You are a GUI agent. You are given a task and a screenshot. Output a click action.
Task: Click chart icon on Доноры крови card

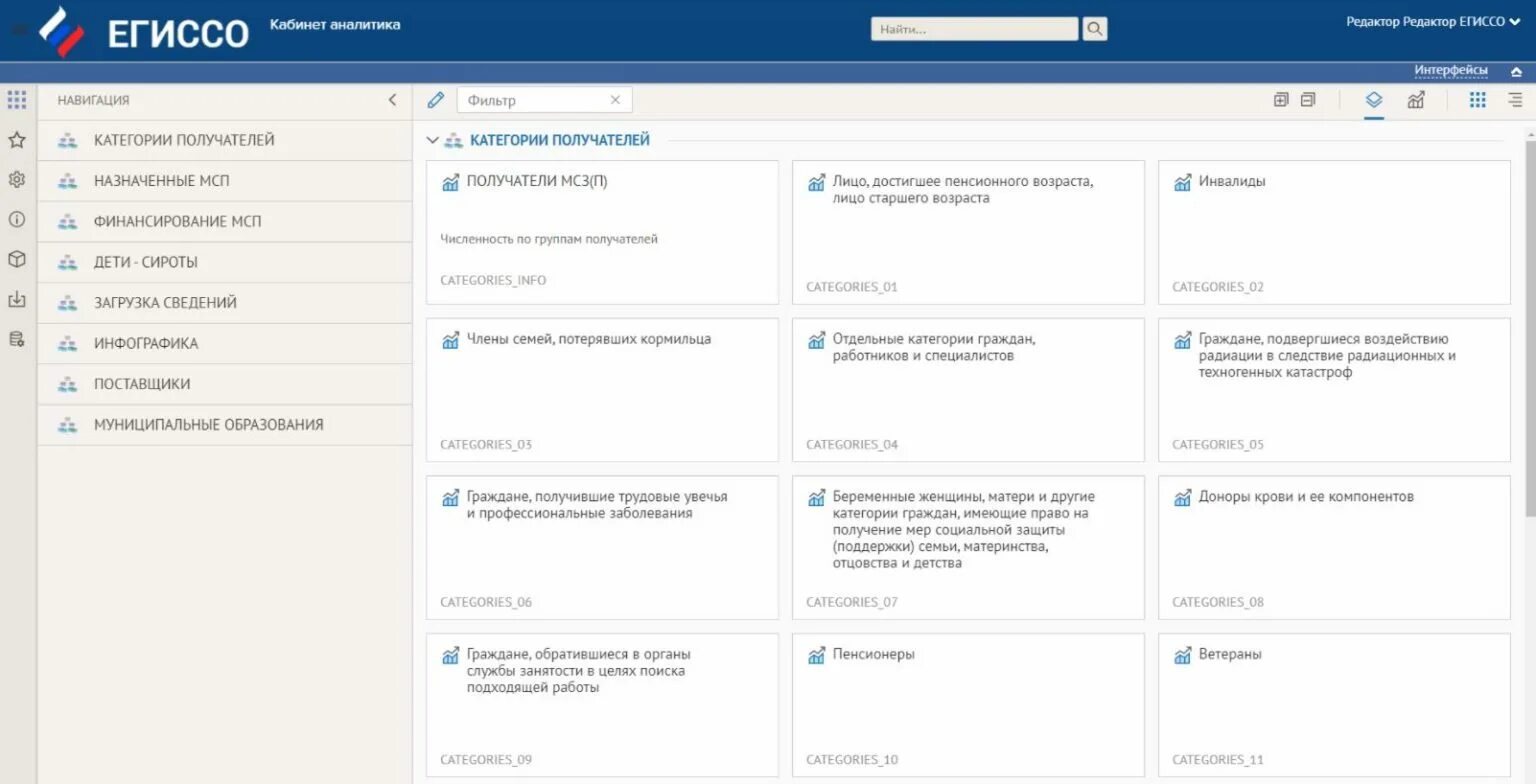1182,497
